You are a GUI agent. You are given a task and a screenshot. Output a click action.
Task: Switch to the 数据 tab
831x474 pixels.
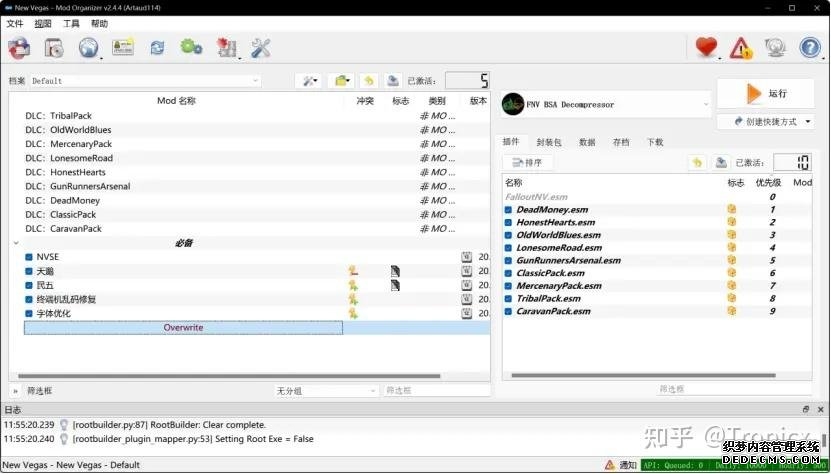point(587,142)
